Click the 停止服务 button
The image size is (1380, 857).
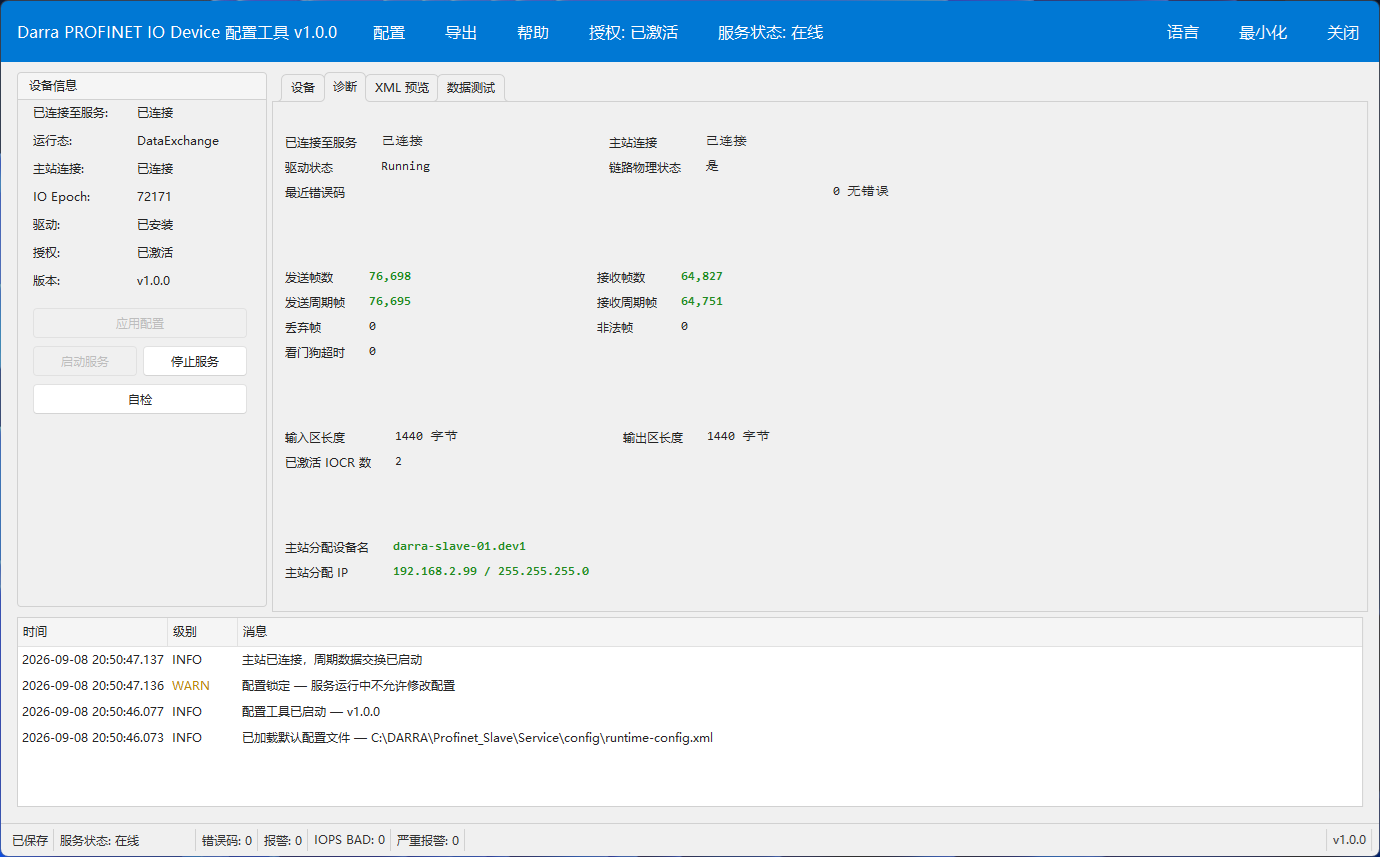coord(195,361)
